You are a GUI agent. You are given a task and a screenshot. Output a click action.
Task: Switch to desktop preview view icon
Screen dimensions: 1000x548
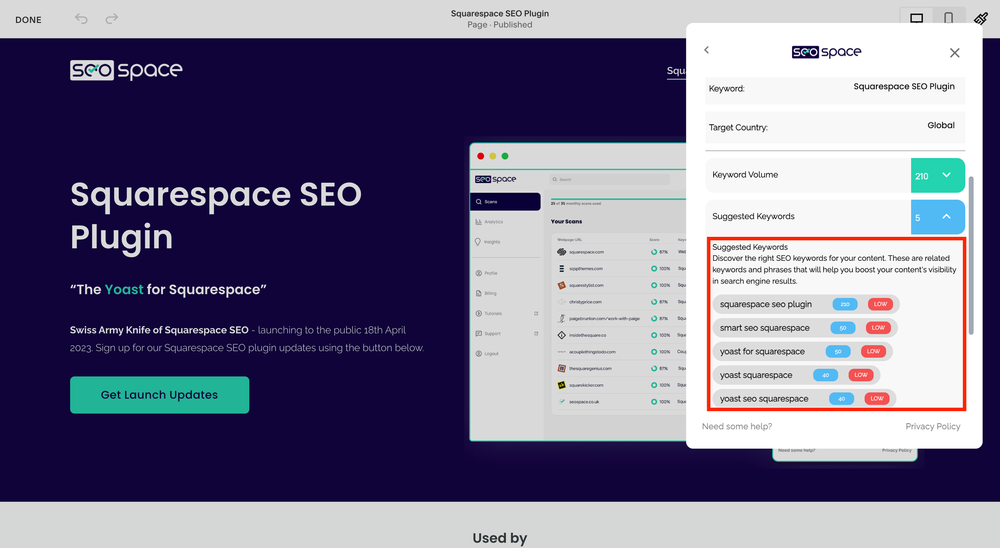coord(916,19)
